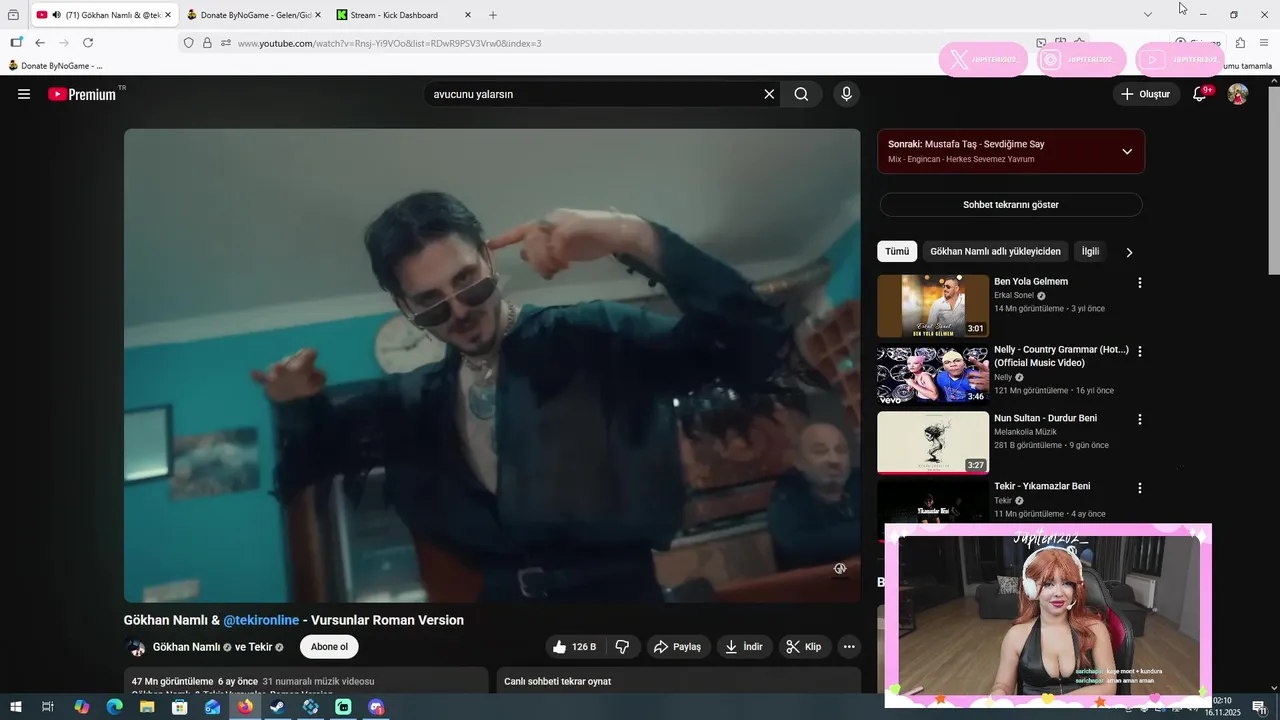
Task: Open Firefox application hamburger menu
Action: (1265, 43)
